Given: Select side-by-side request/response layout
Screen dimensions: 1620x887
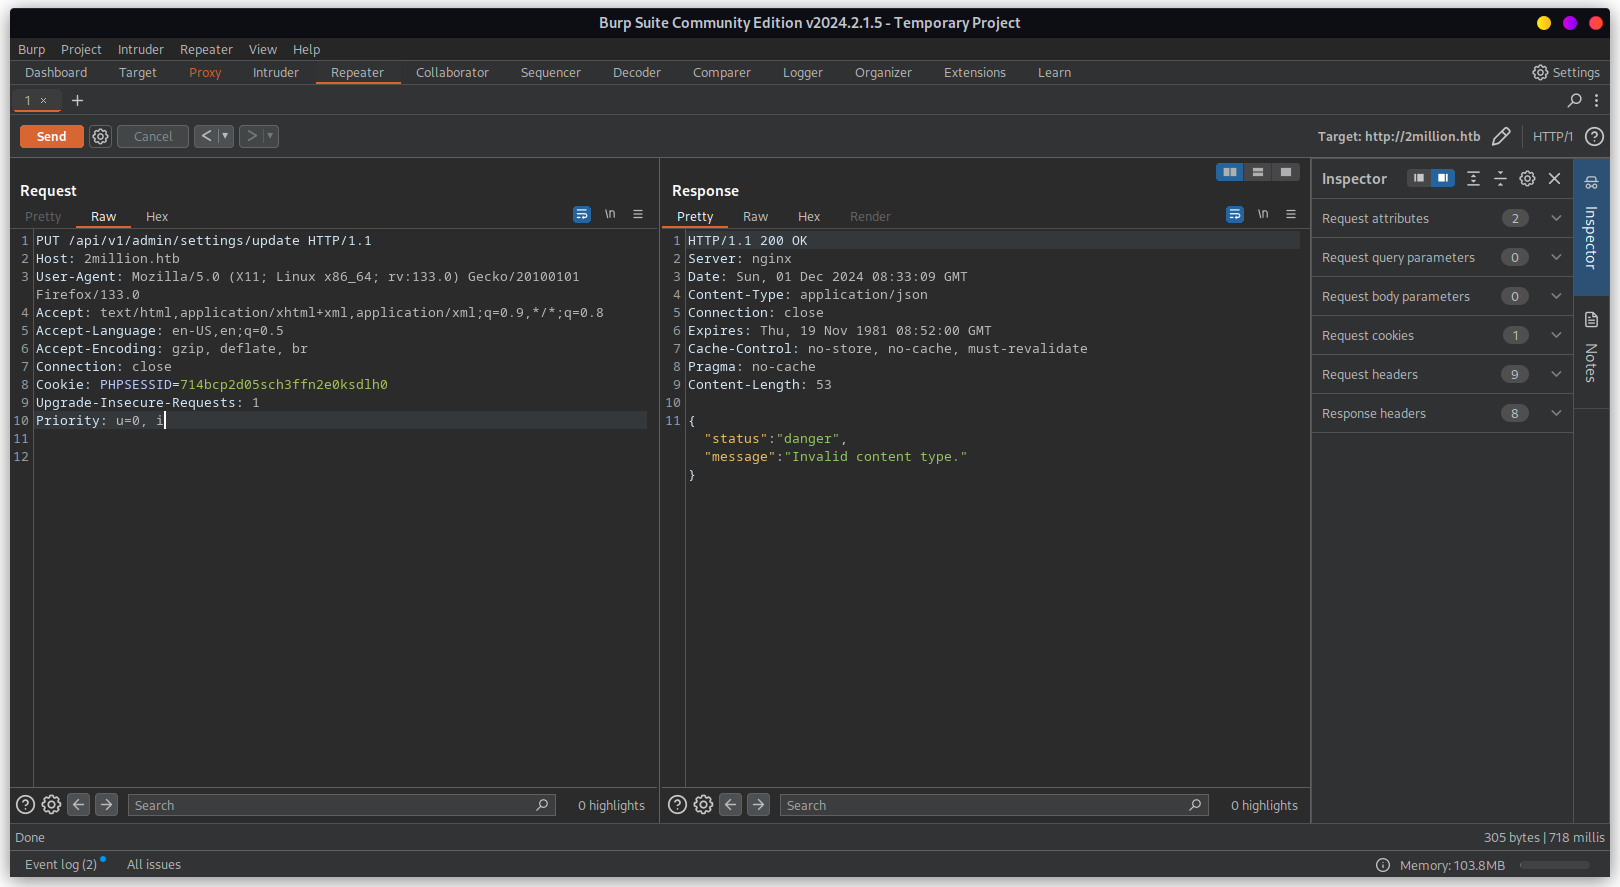Looking at the screenshot, I should (1230, 172).
